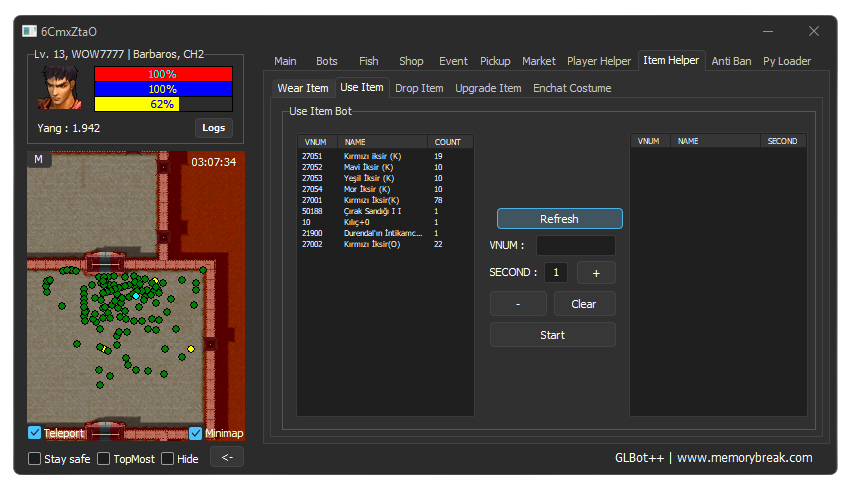This screenshot has height=490, width=849.
Task: Click the Clear button
Action: point(584,304)
